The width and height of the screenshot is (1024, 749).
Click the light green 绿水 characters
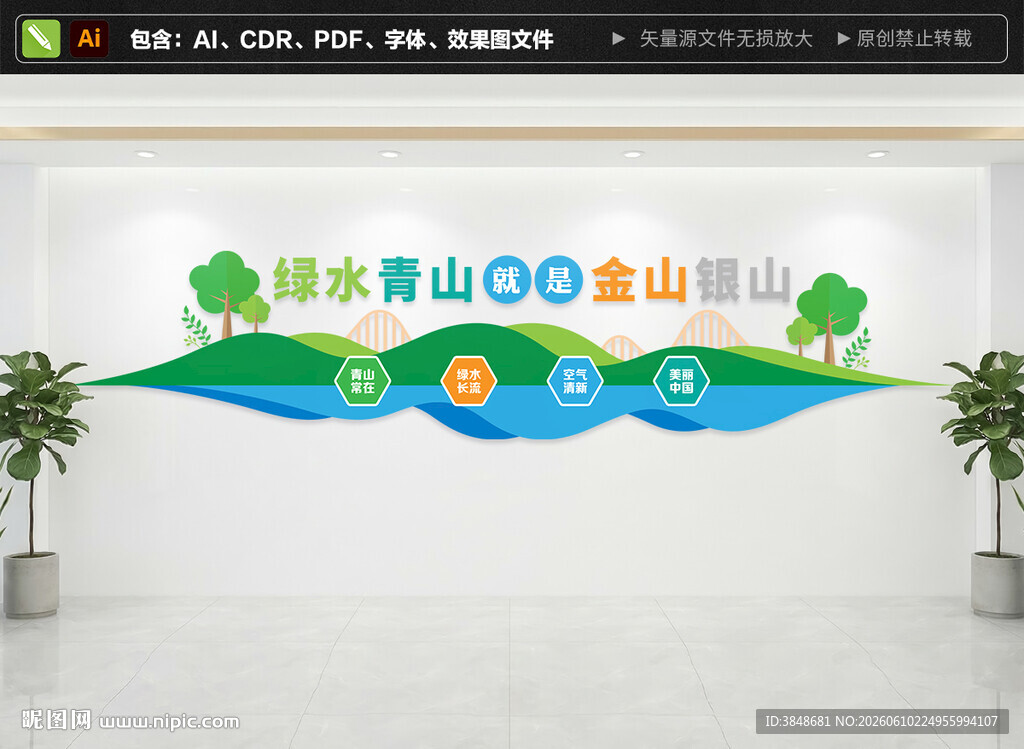pyautogui.click(x=321, y=279)
